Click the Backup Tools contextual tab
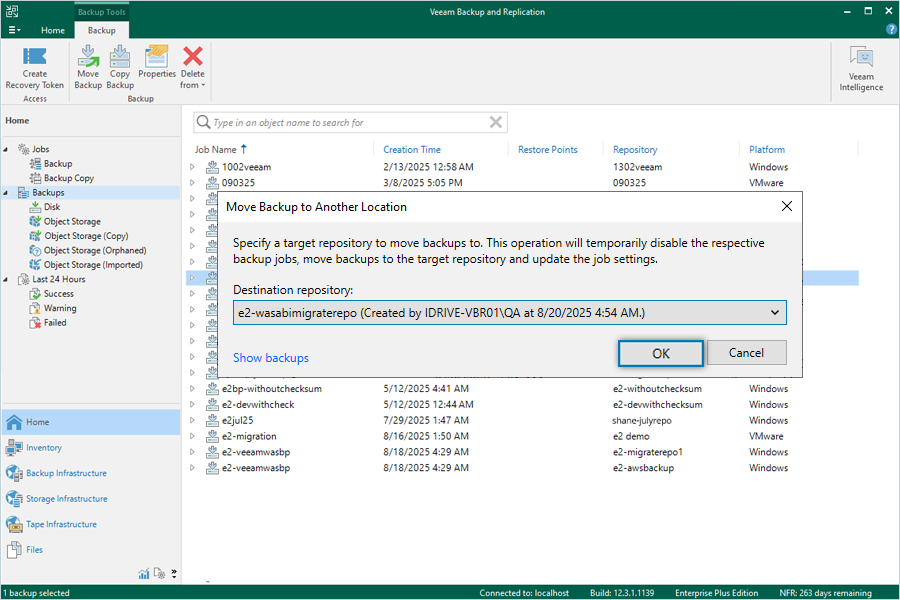Image resolution: width=900 pixels, height=600 pixels. (102, 11)
